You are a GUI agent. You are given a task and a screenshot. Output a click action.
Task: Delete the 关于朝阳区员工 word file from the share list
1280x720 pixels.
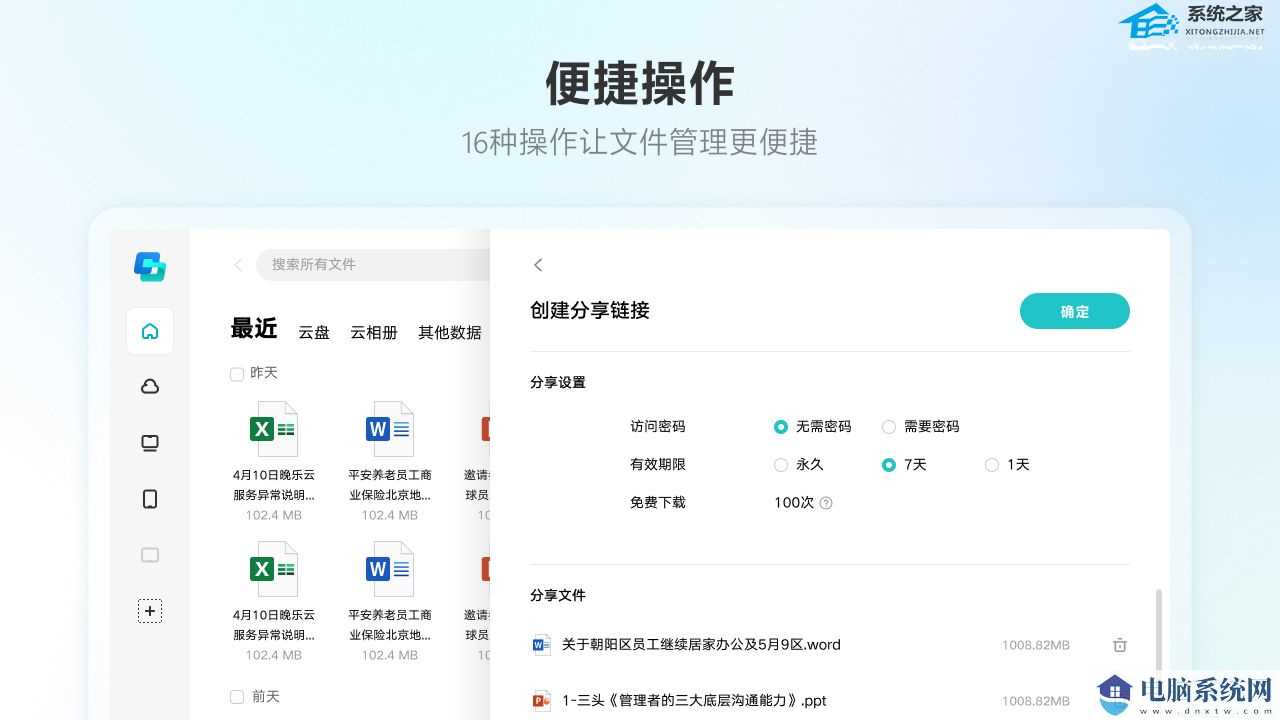click(x=1120, y=645)
